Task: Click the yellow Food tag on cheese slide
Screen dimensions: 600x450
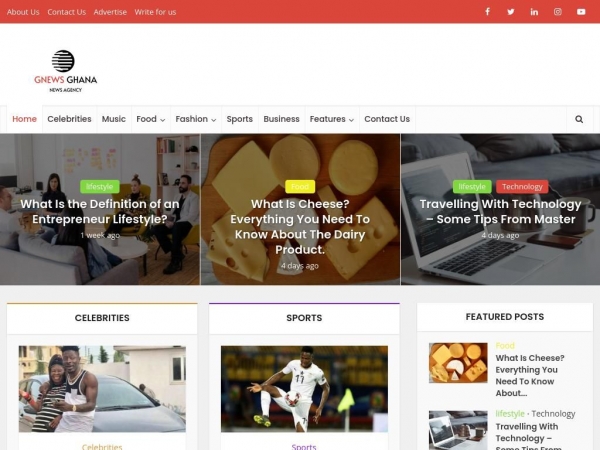Action: pyautogui.click(x=300, y=187)
